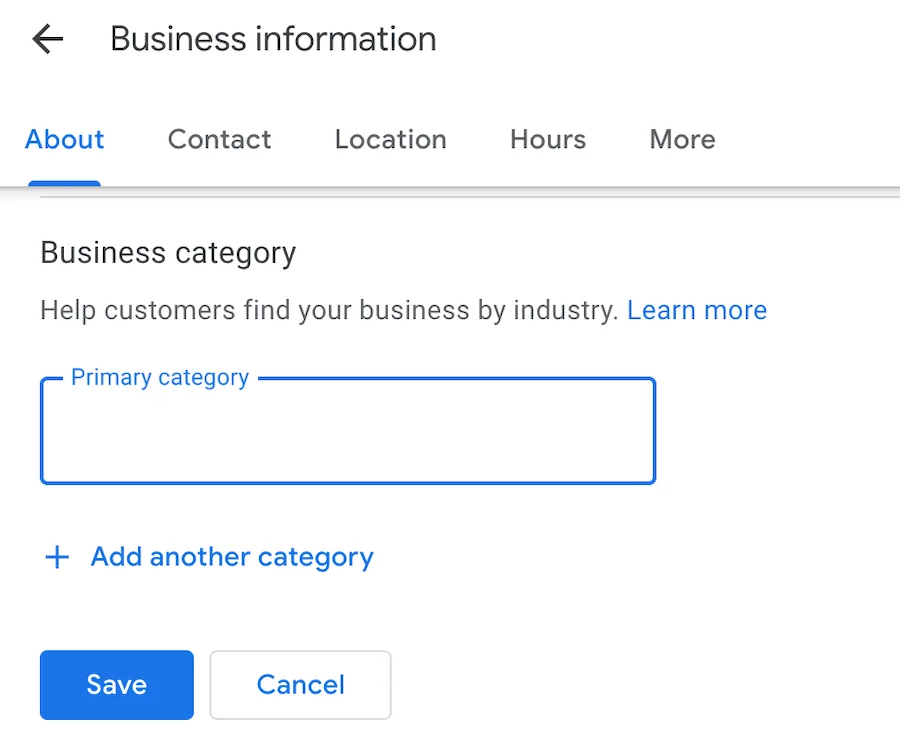Open the Location tab
The width and height of the screenshot is (900, 753).
390,140
